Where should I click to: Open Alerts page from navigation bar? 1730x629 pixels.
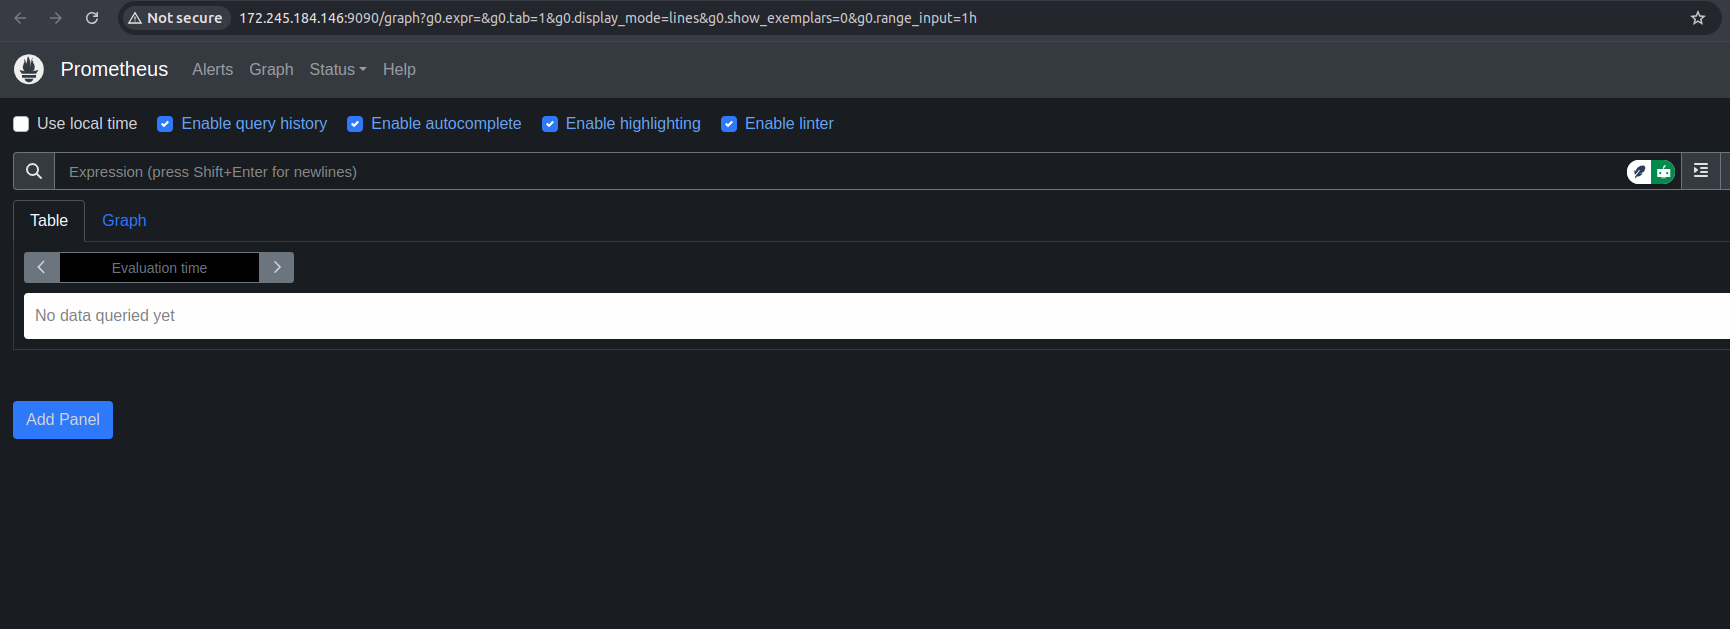coord(212,69)
